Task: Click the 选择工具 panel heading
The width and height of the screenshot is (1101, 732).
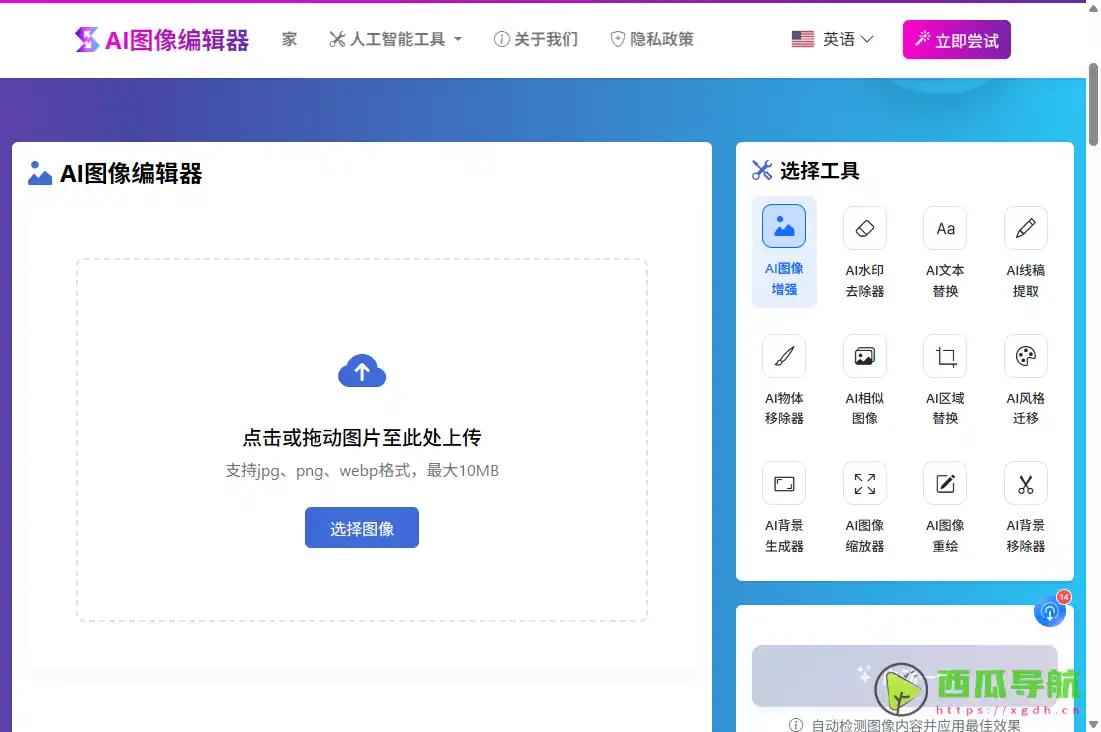Action: (x=805, y=171)
